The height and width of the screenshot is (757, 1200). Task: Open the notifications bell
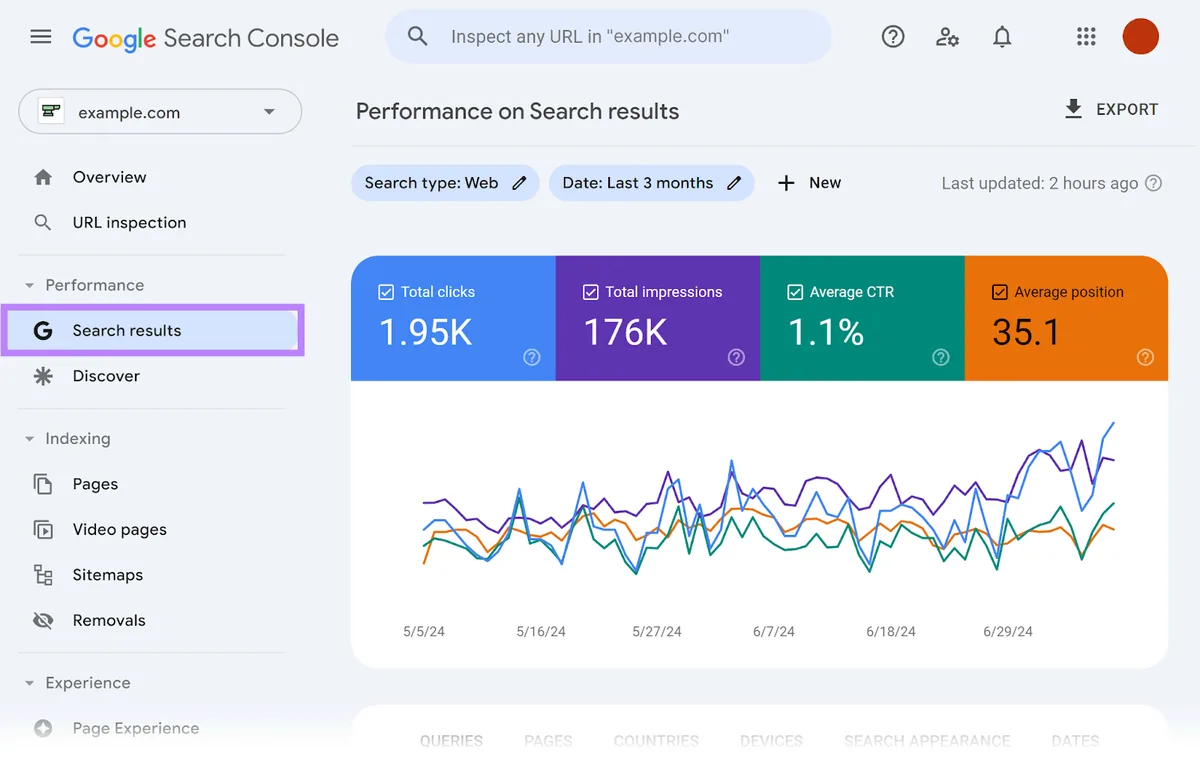pos(1002,37)
